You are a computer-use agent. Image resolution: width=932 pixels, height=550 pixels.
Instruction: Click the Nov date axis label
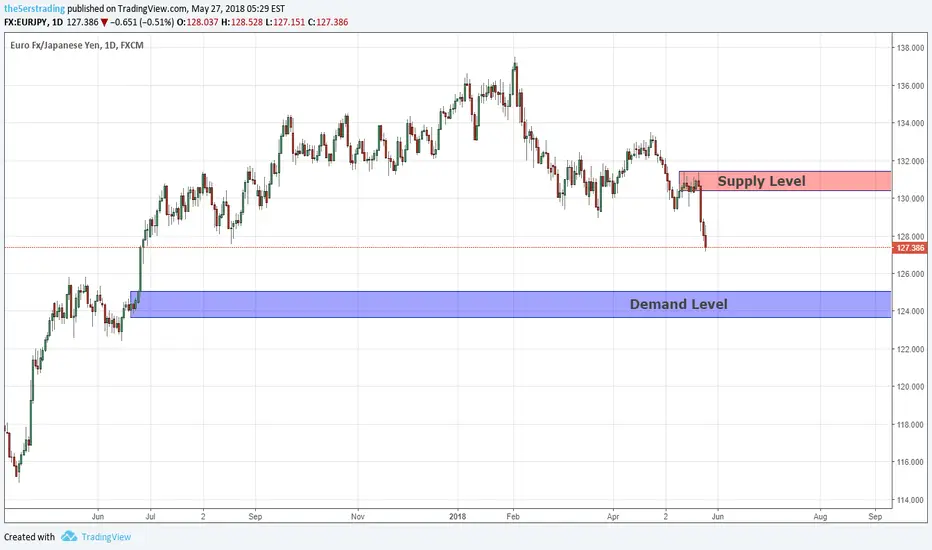click(x=357, y=517)
